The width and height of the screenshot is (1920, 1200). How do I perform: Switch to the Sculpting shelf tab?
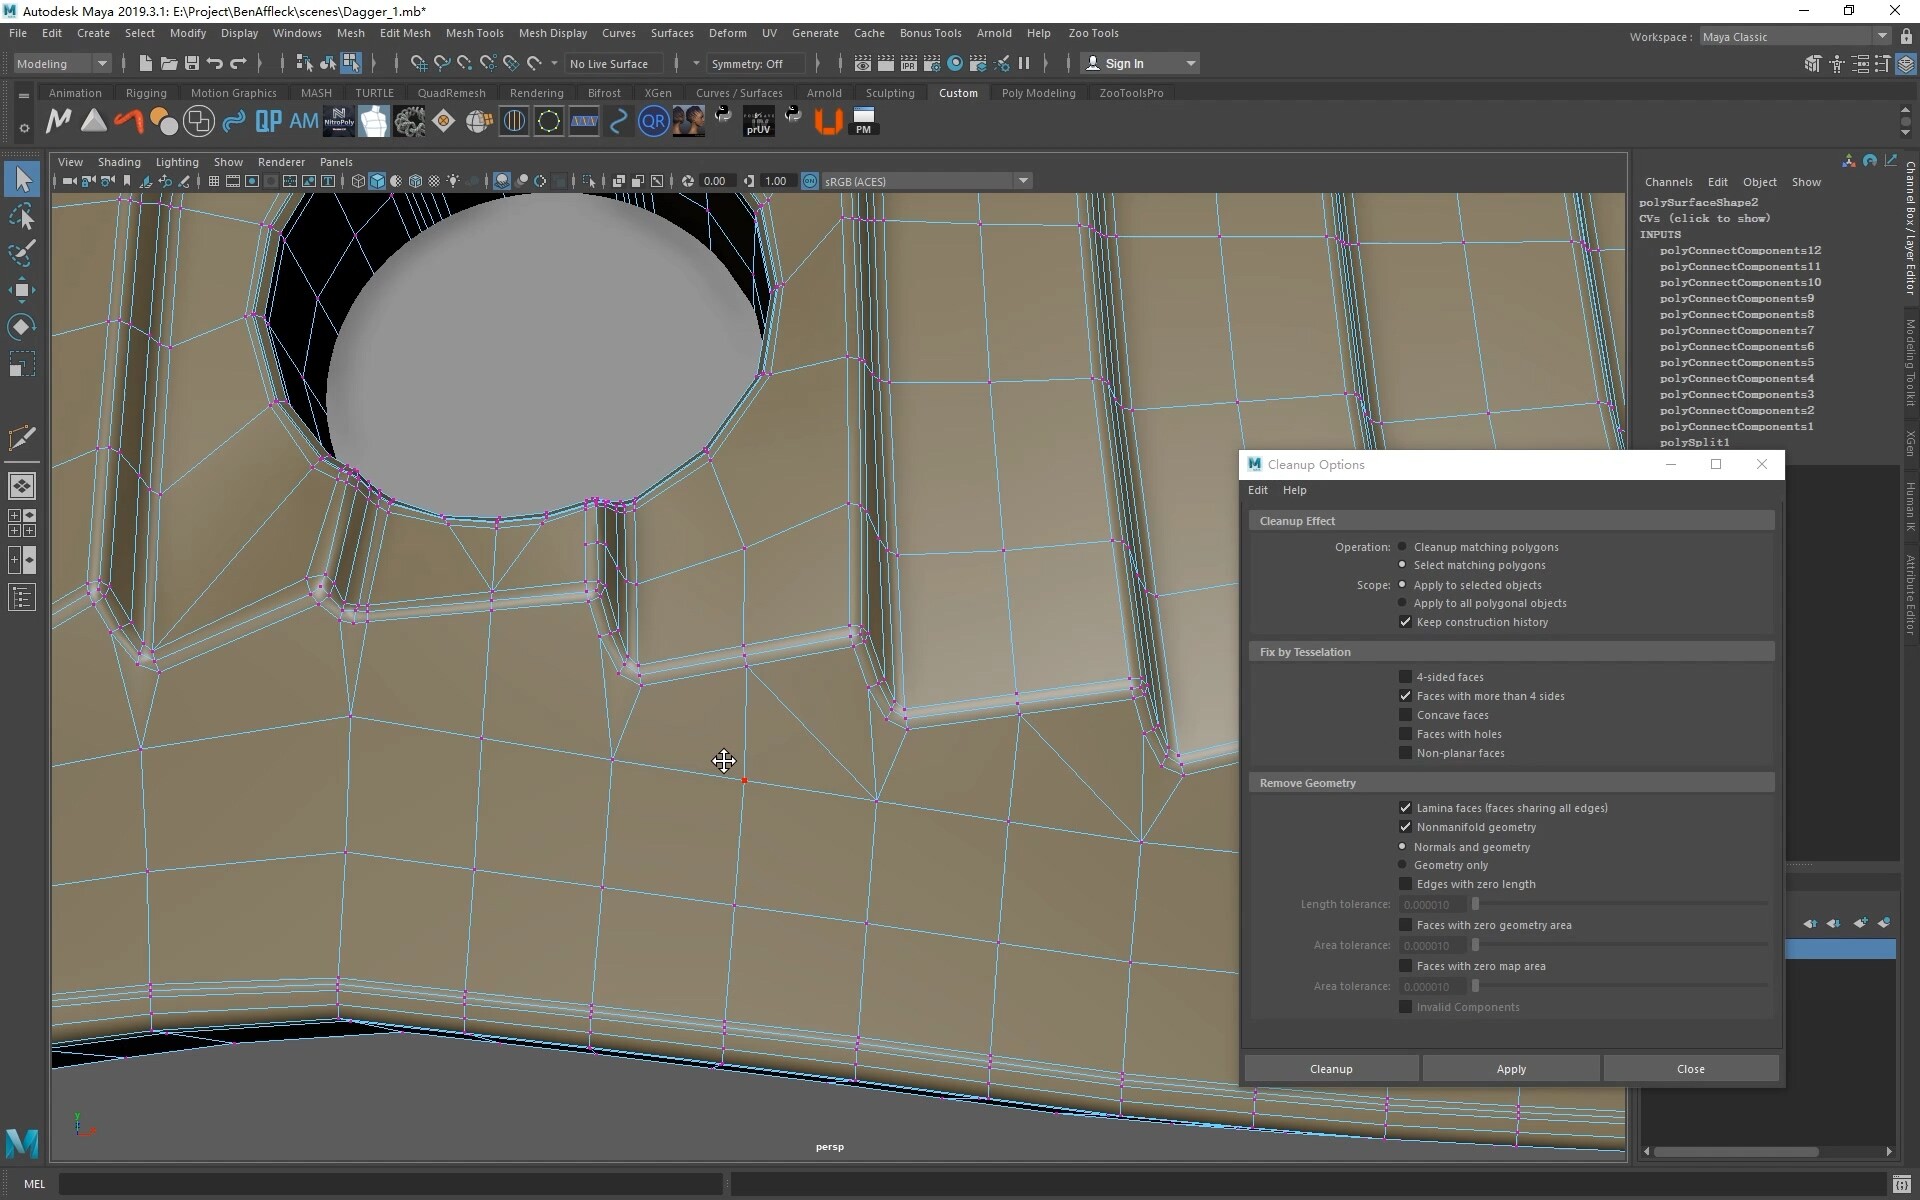click(890, 92)
